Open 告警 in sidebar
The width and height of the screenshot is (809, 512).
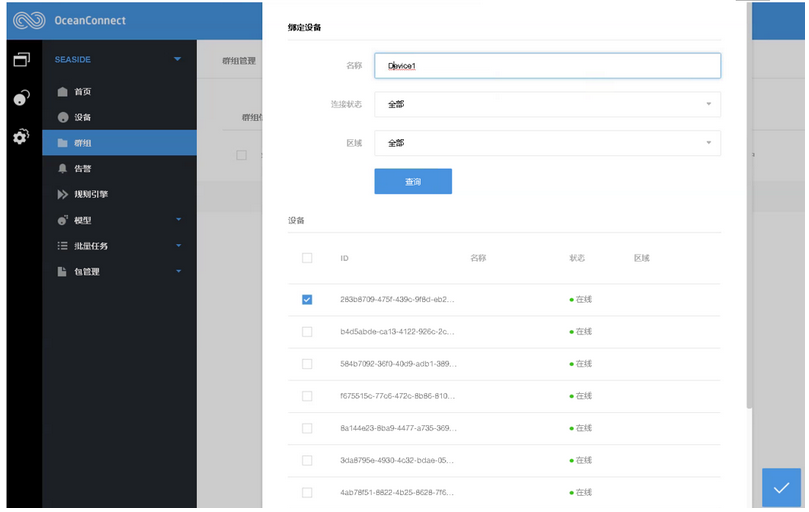[119, 168]
